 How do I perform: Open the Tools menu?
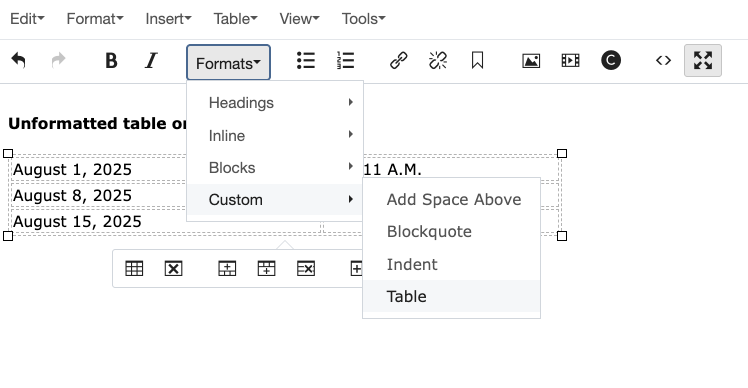coord(364,19)
